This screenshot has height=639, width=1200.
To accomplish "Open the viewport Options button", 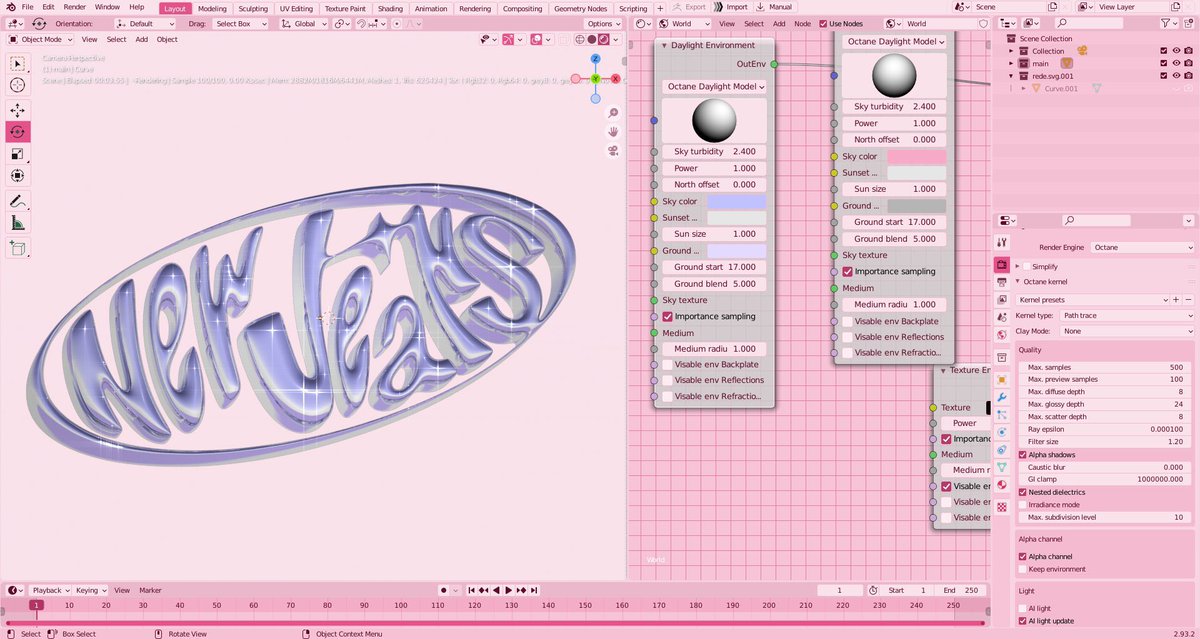I will [x=602, y=23].
